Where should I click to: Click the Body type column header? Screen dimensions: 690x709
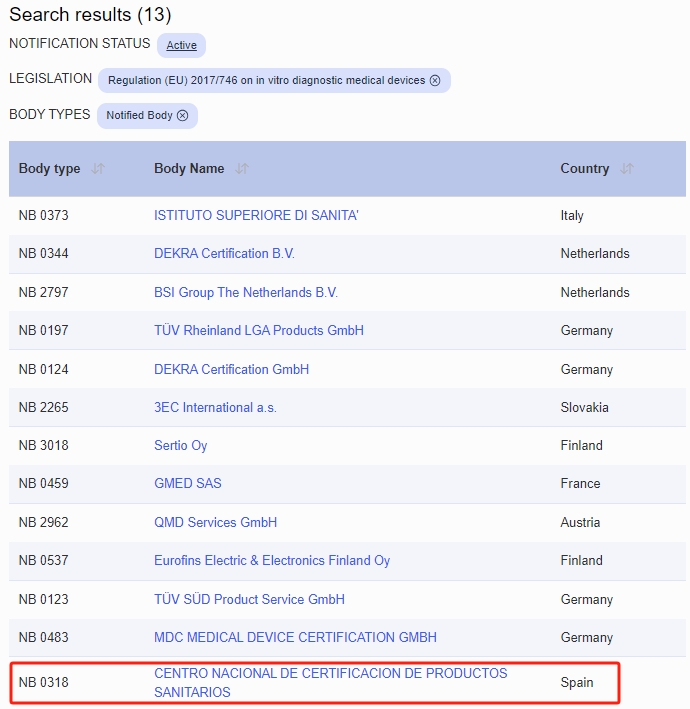tap(49, 169)
